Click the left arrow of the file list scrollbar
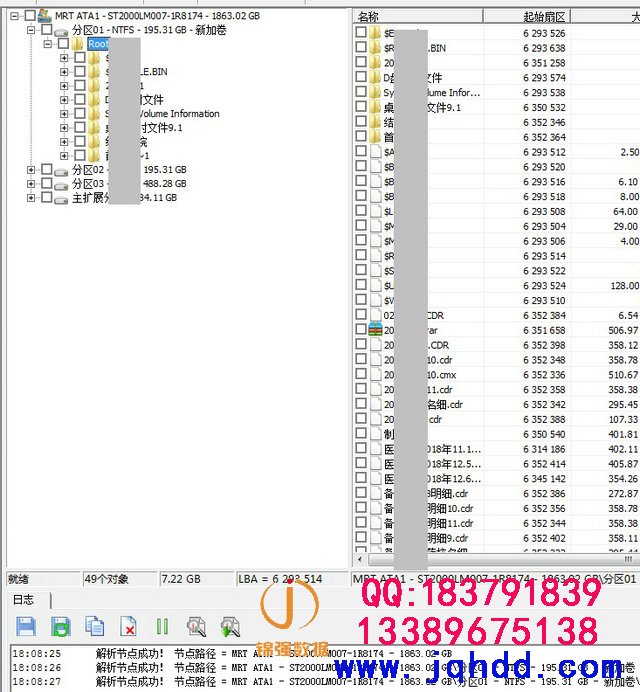Viewport: 640px width, 692px height. click(x=360, y=559)
